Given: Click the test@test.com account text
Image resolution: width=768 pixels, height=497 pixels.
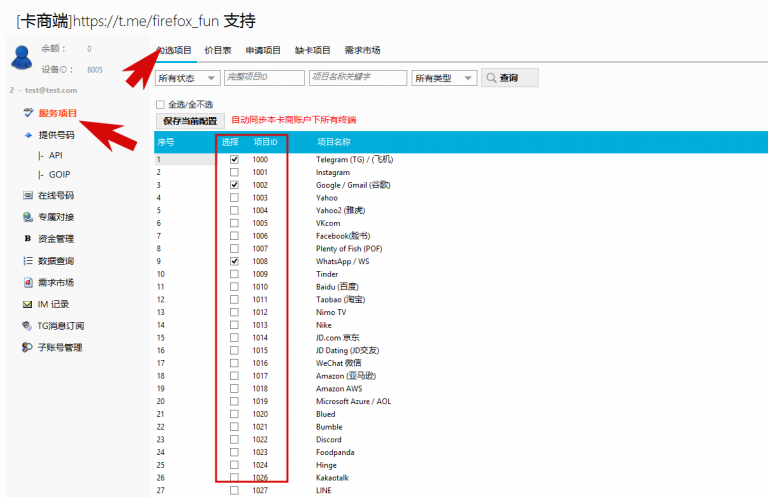Looking at the screenshot, I should (51, 90).
